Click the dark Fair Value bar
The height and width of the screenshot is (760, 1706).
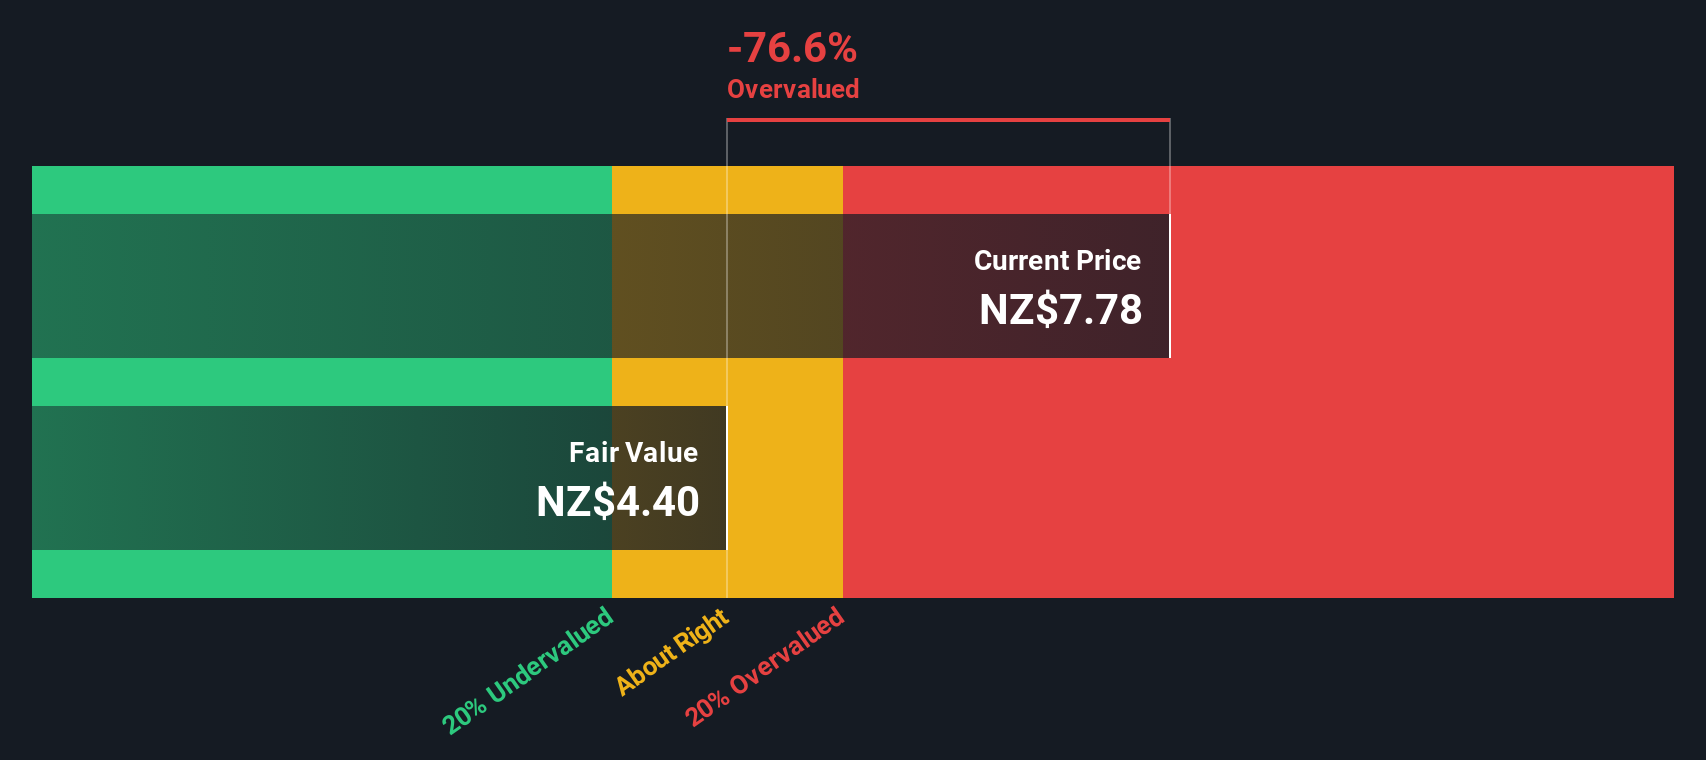click(x=379, y=478)
